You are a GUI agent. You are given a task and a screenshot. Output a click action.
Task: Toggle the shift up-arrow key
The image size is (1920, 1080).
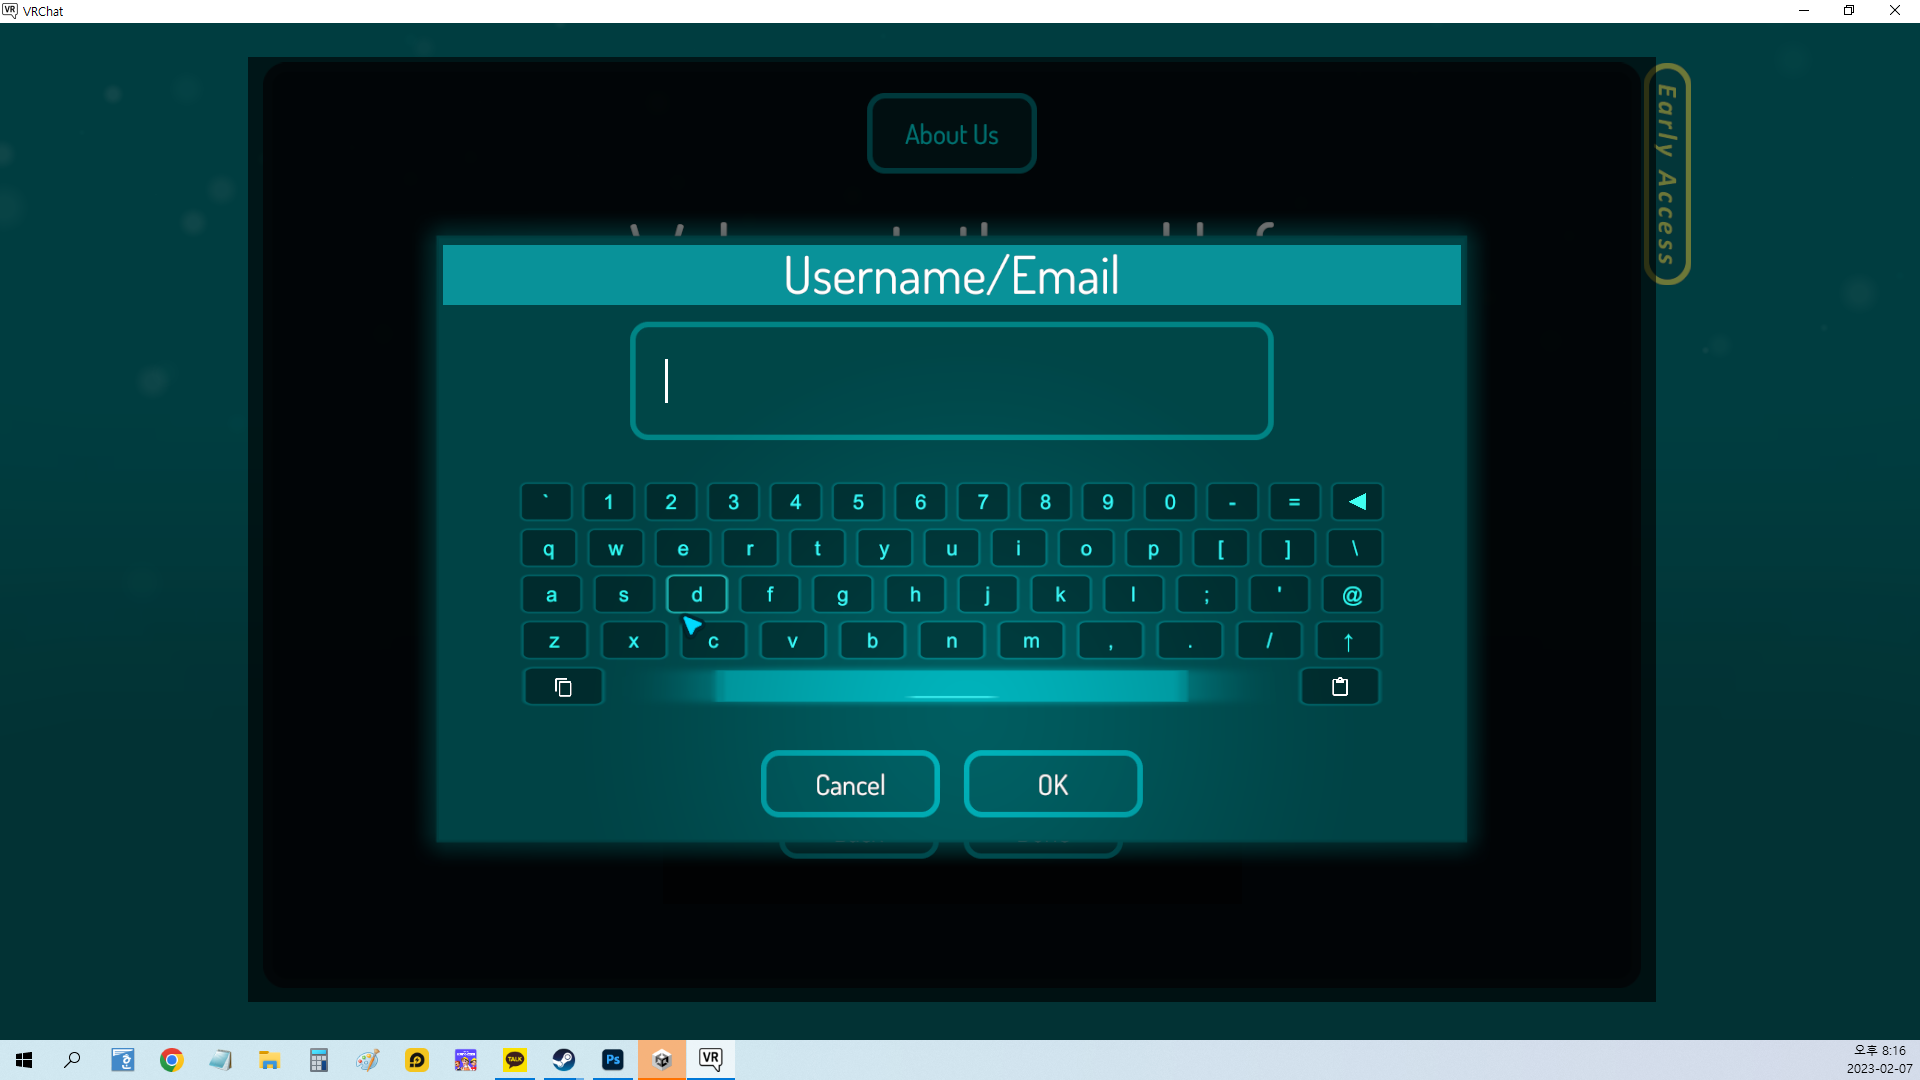point(1348,641)
